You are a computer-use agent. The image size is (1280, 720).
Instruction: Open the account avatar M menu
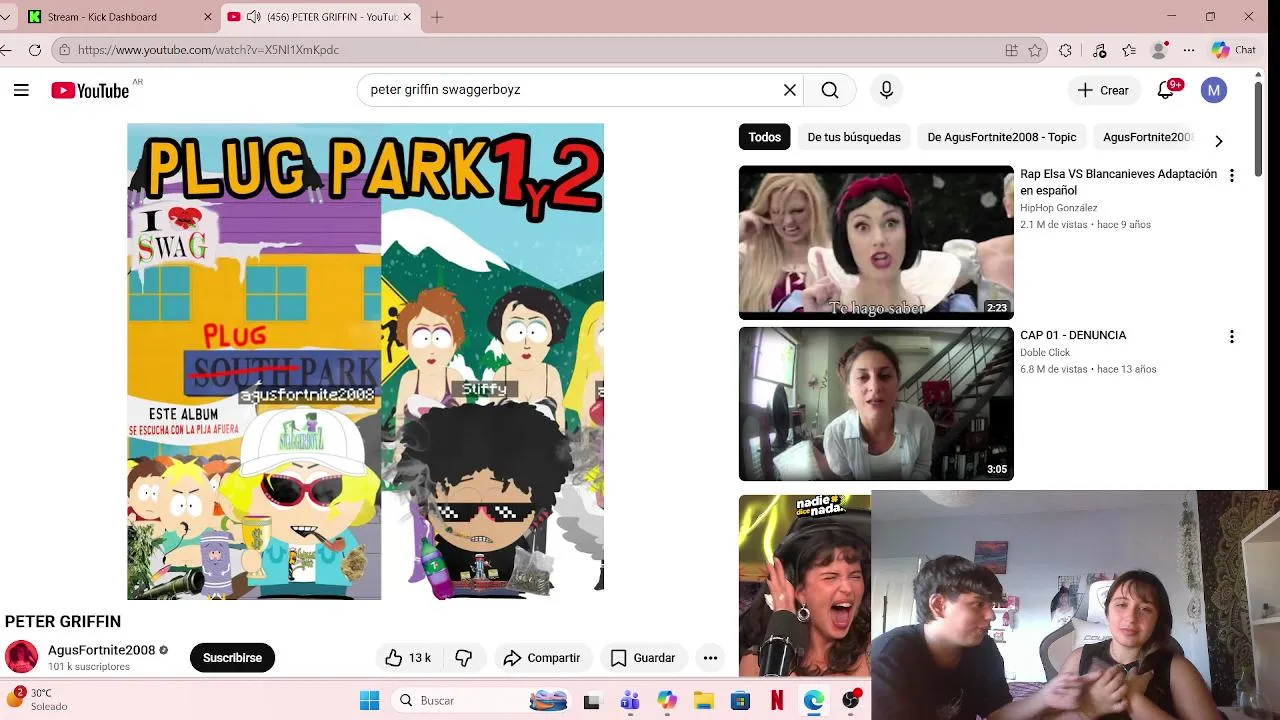pos(1214,90)
